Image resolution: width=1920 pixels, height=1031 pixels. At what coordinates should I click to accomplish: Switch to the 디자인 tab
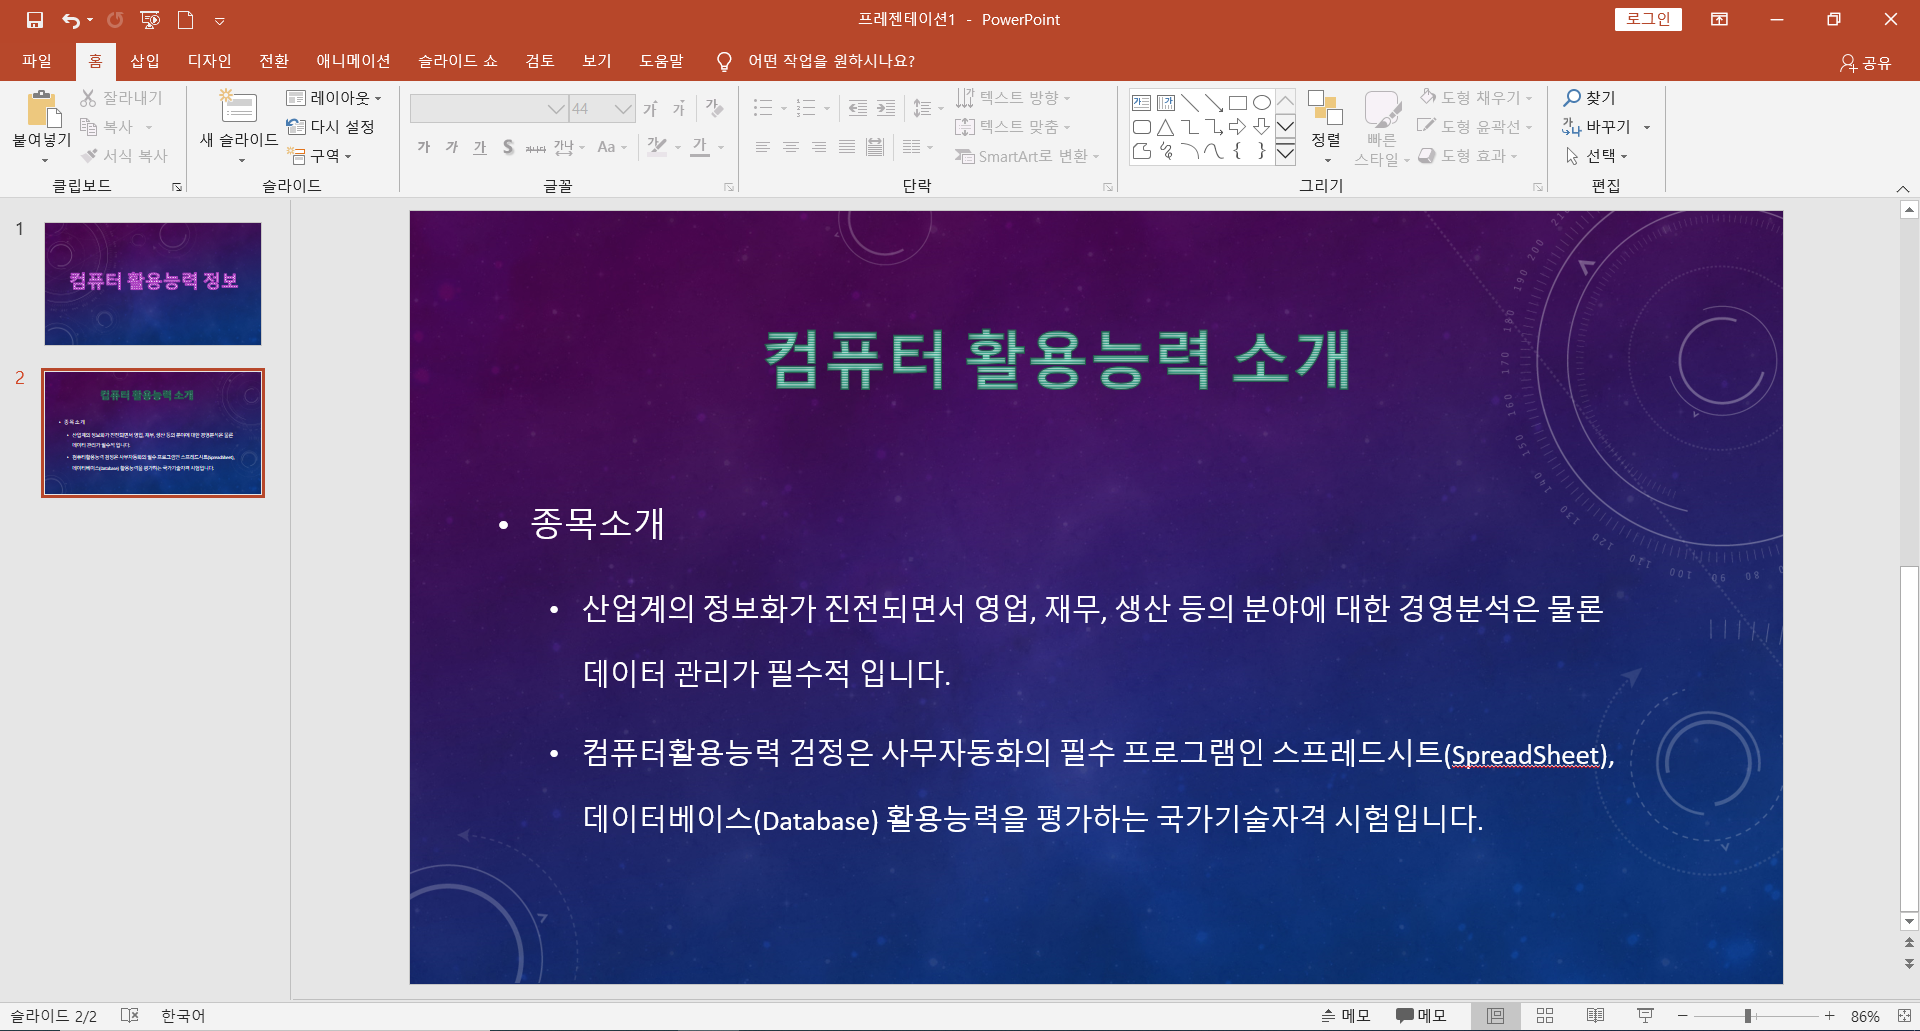[x=210, y=61]
